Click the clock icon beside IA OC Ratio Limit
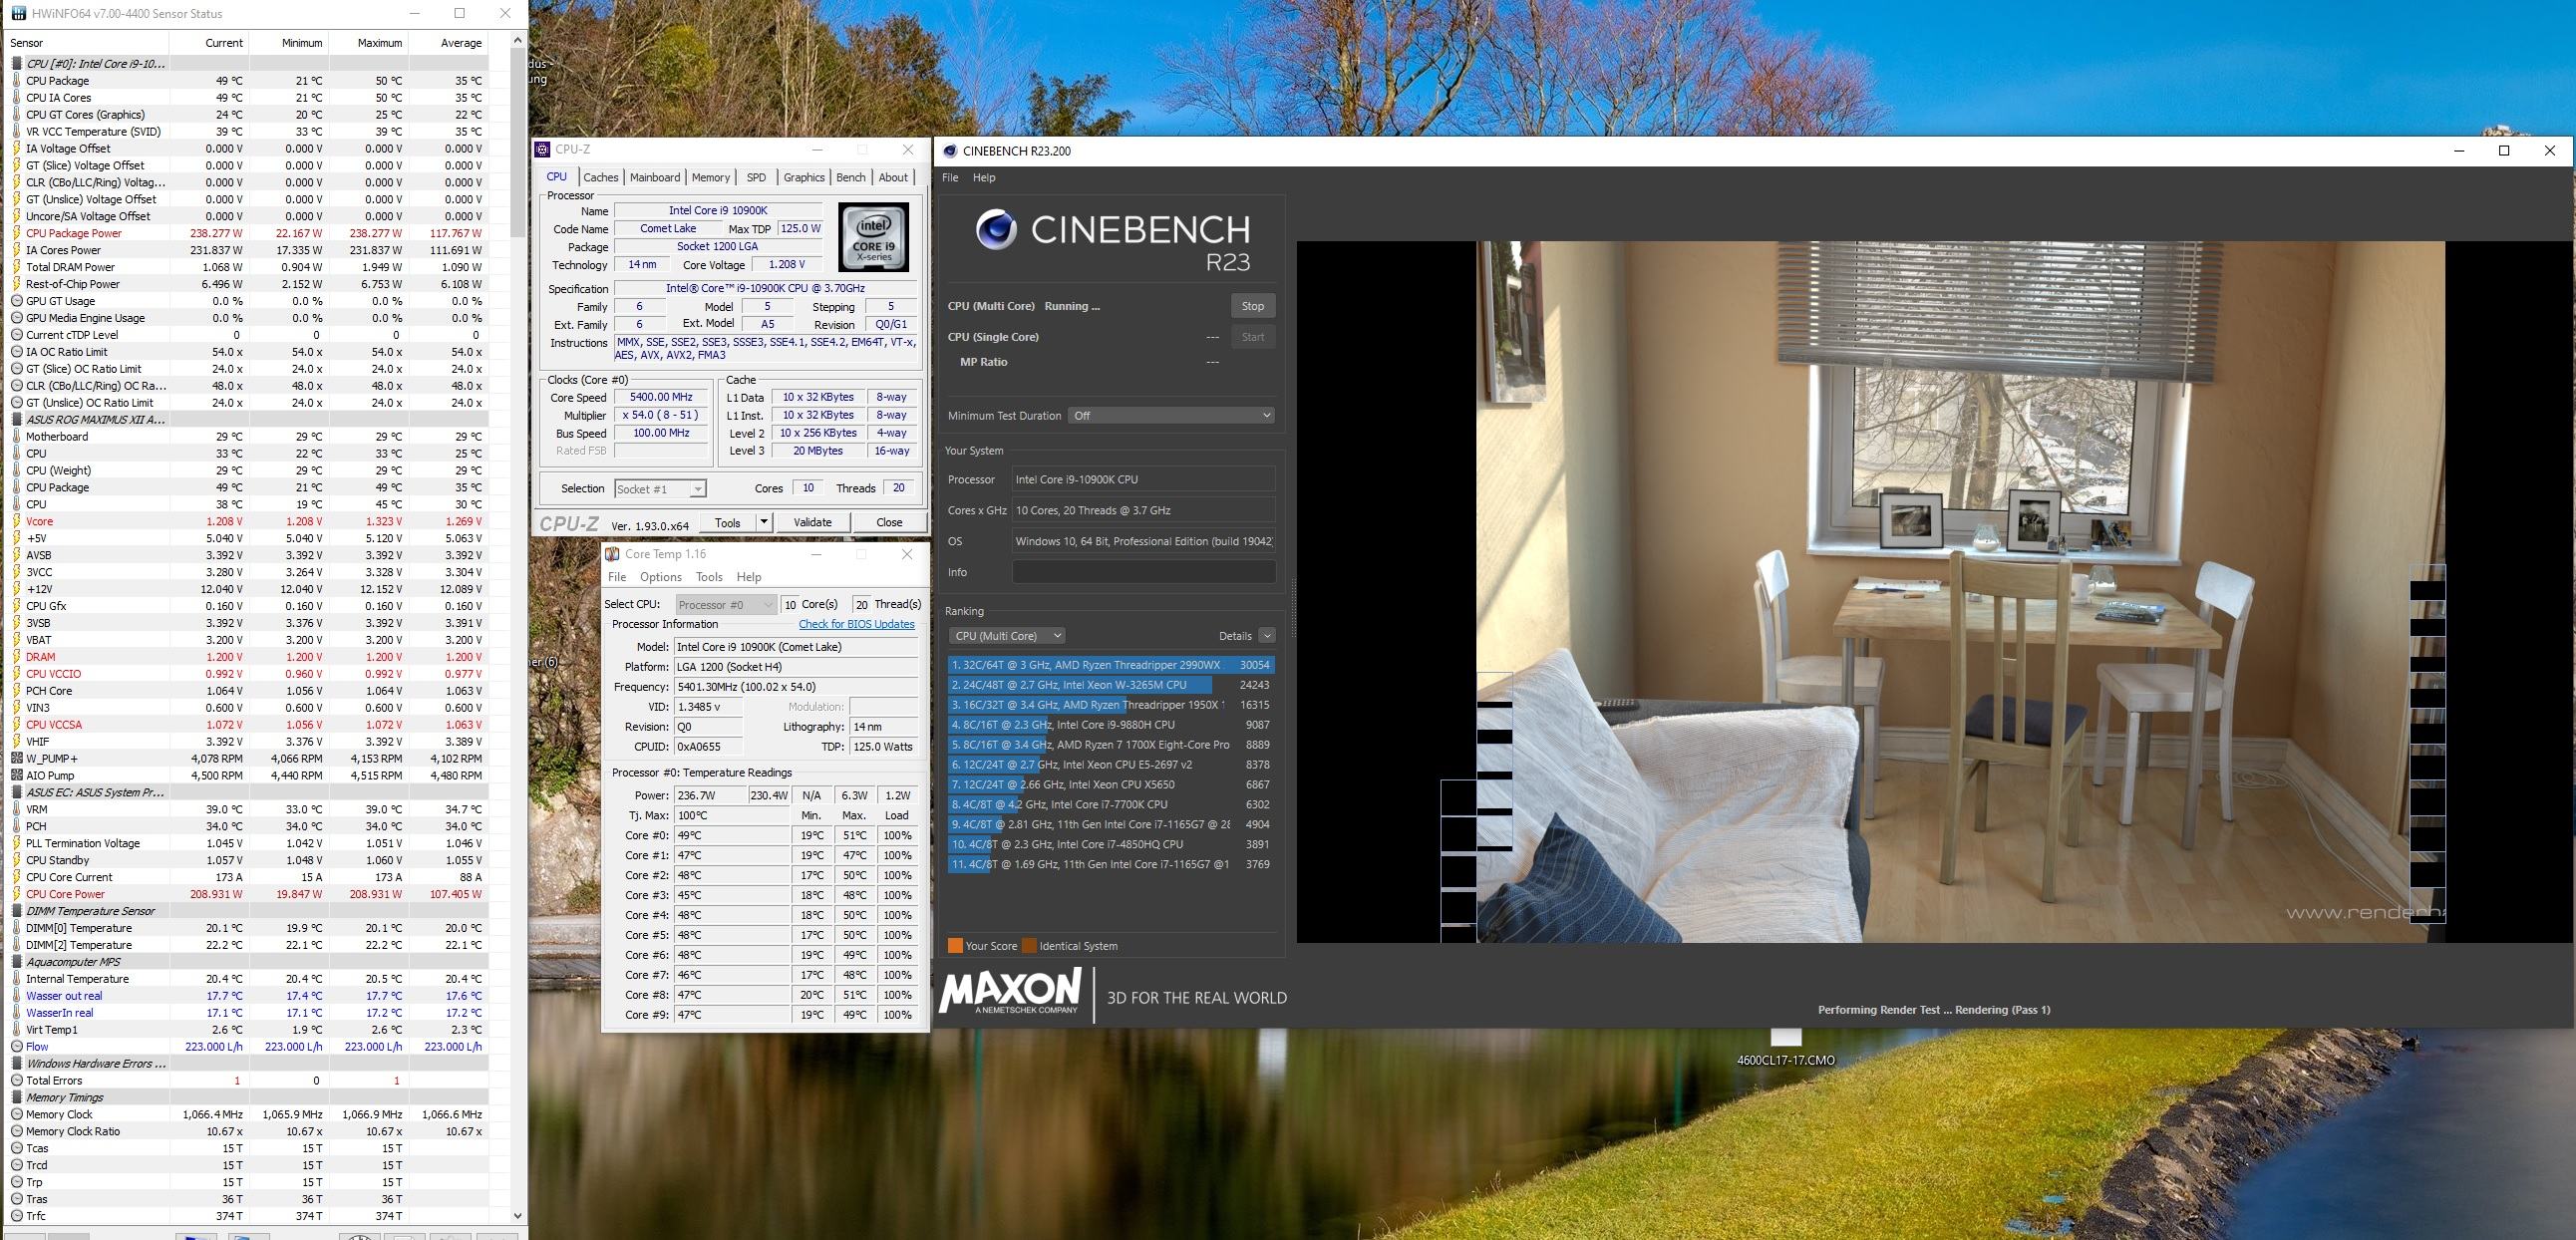The width and height of the screenshot is (2576, 1240). tap(16, 352)
